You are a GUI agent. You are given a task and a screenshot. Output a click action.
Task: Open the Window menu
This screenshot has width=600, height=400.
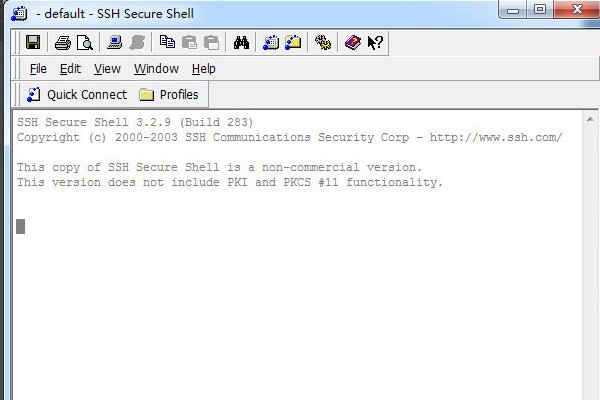pyautogui.click(x=156, y=69)
